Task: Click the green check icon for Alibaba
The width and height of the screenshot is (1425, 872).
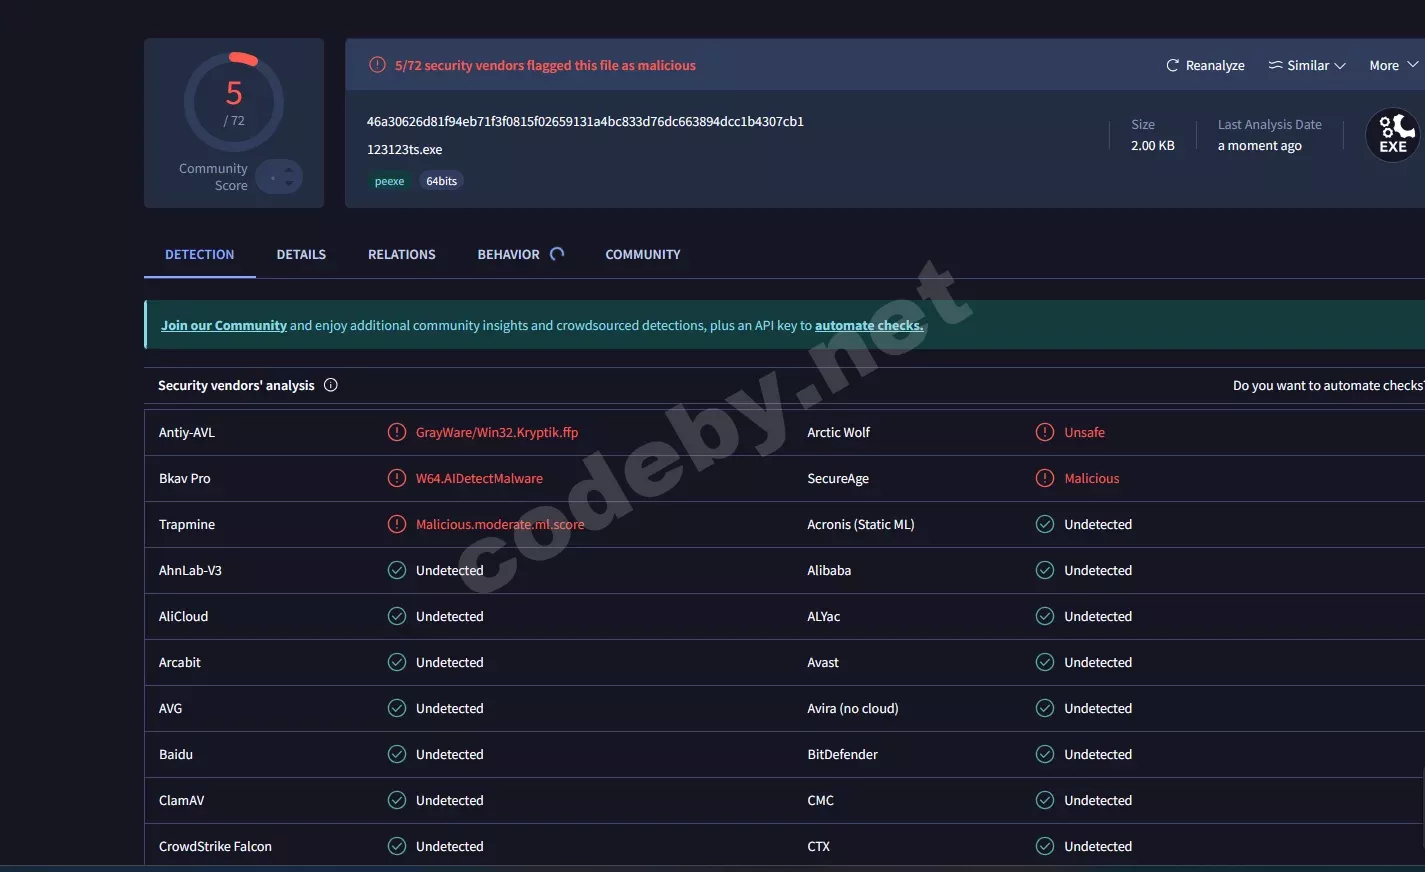Action: click(1045, 570)
